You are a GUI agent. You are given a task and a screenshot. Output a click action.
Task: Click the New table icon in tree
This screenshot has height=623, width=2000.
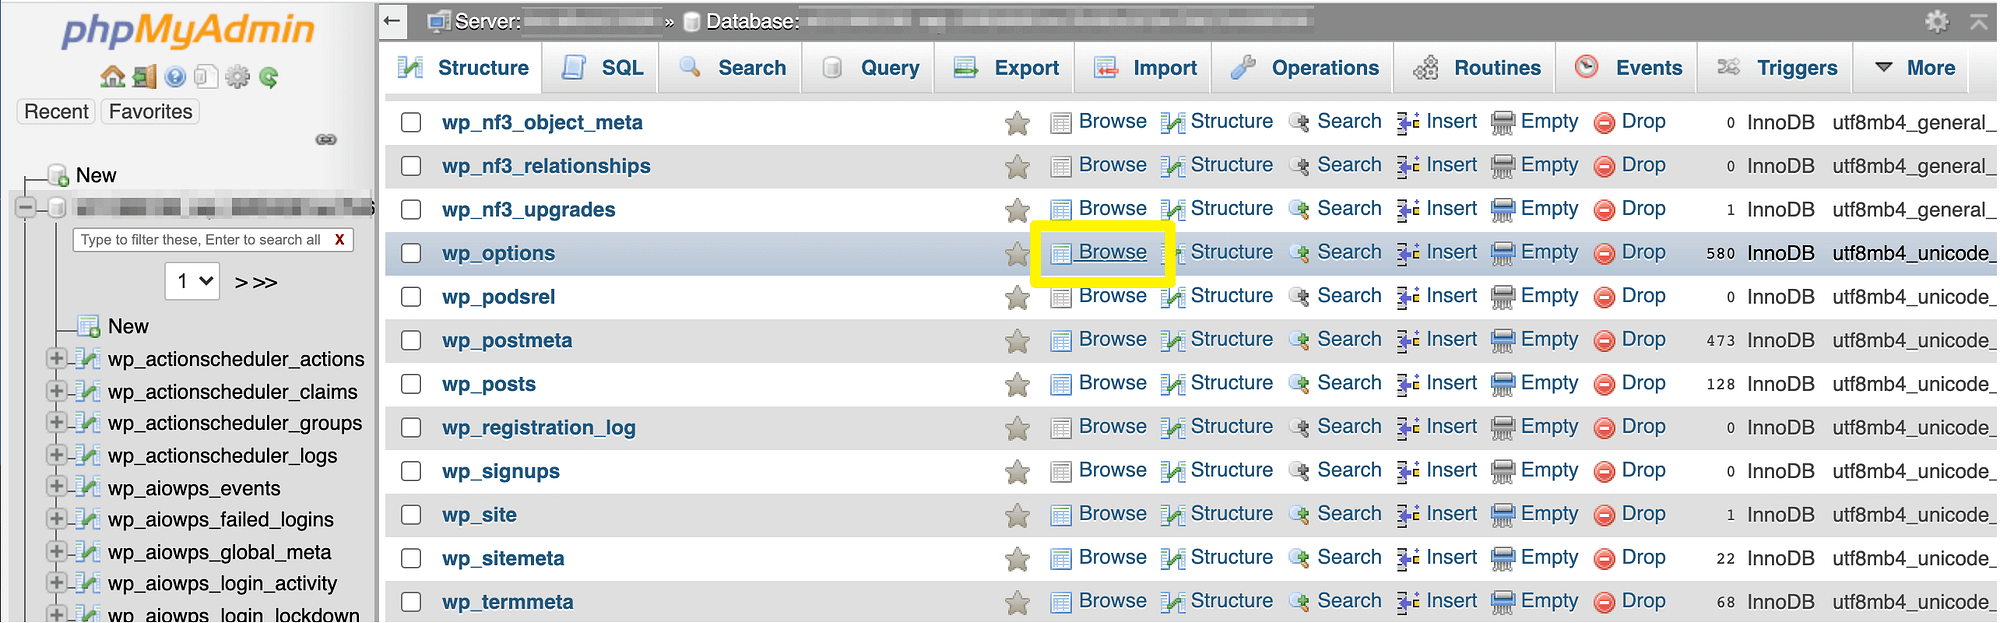[x=88, y=326]
